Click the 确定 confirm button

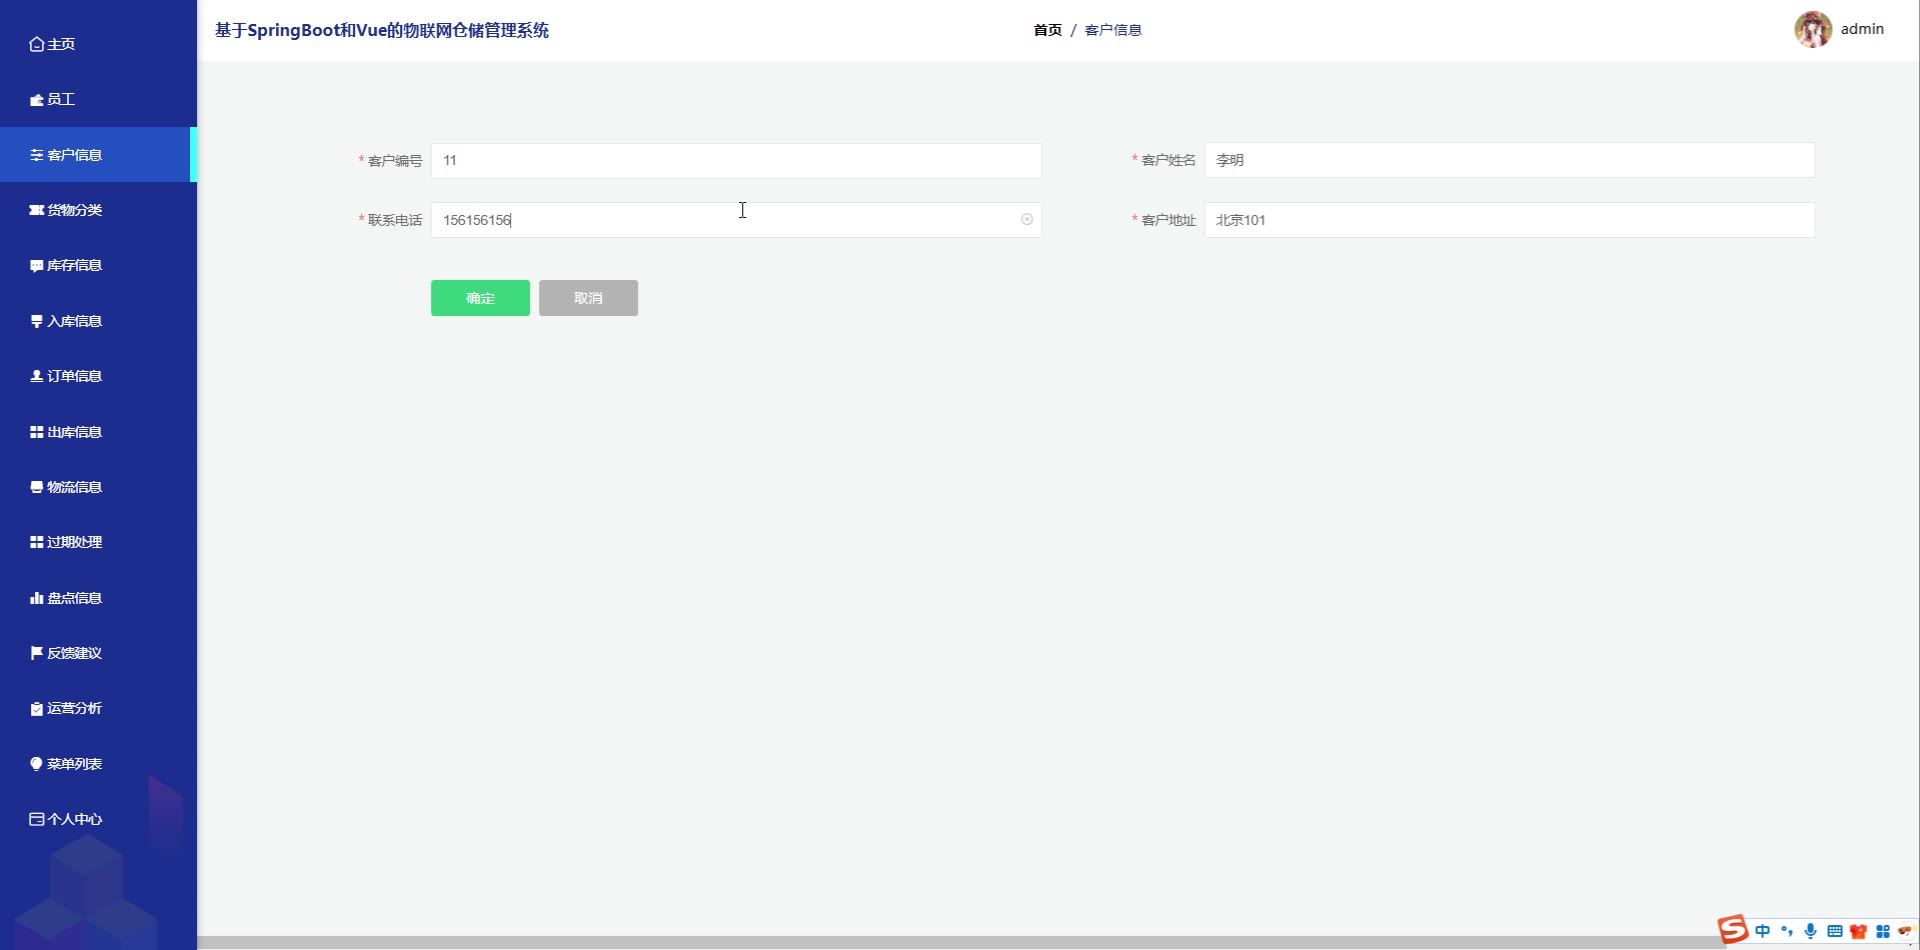coord(480,298)
